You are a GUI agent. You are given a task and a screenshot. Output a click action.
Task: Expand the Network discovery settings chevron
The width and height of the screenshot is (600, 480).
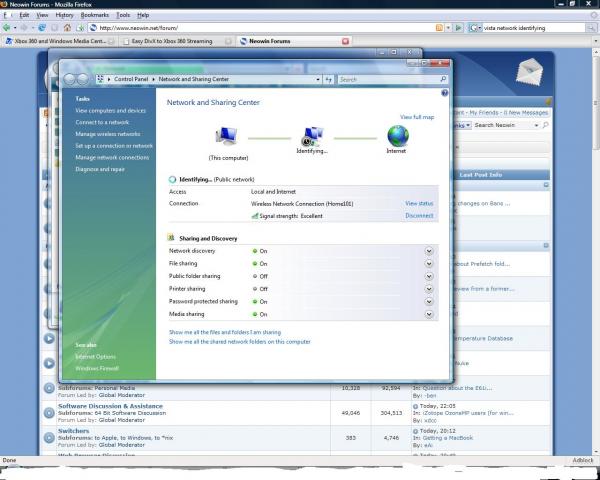(x=429, y=251)
